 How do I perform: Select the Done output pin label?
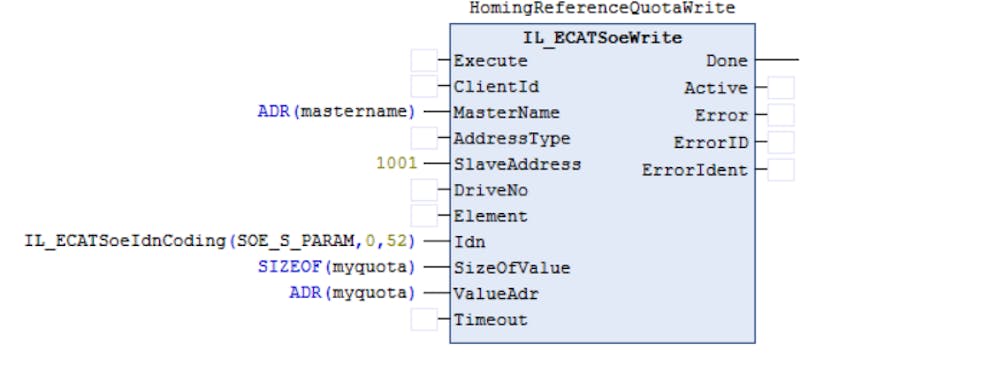726,61
